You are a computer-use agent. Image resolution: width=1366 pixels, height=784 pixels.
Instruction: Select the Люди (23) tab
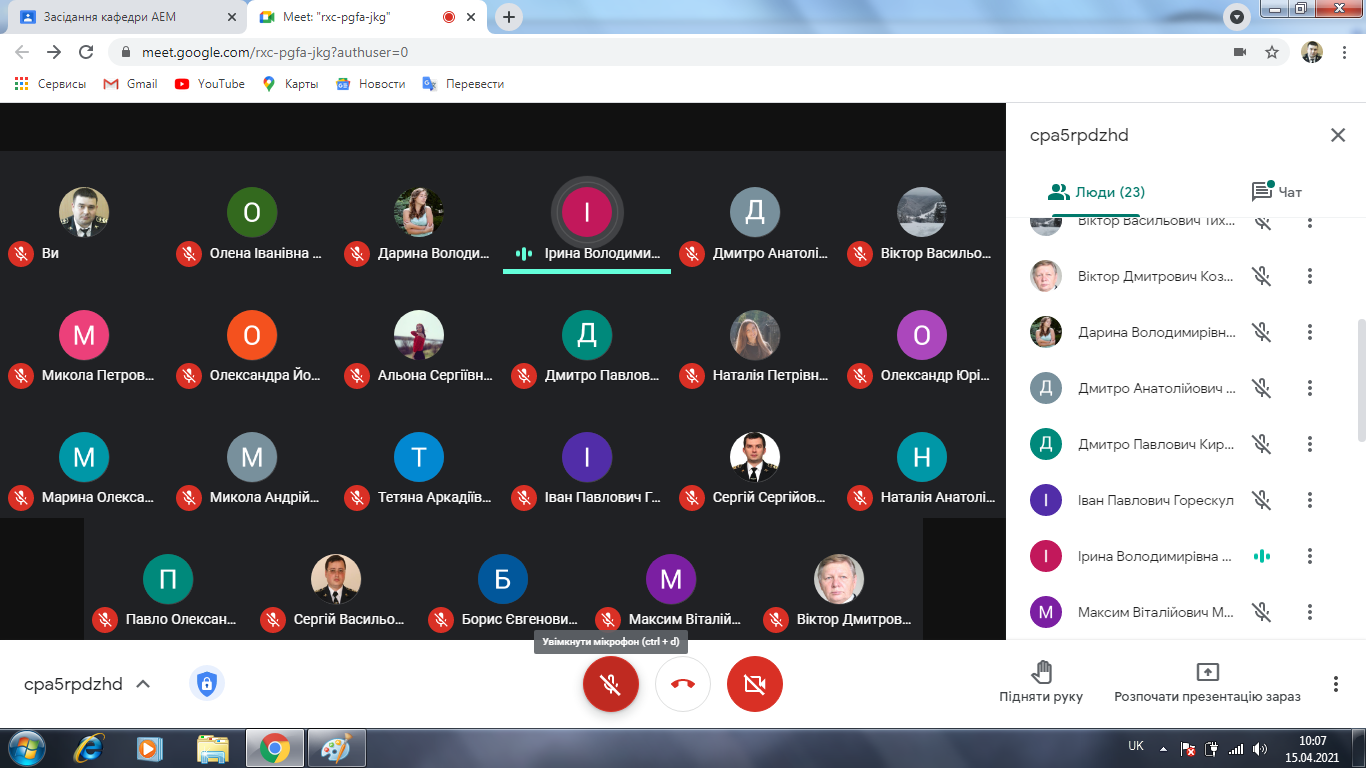point(1095,192)
